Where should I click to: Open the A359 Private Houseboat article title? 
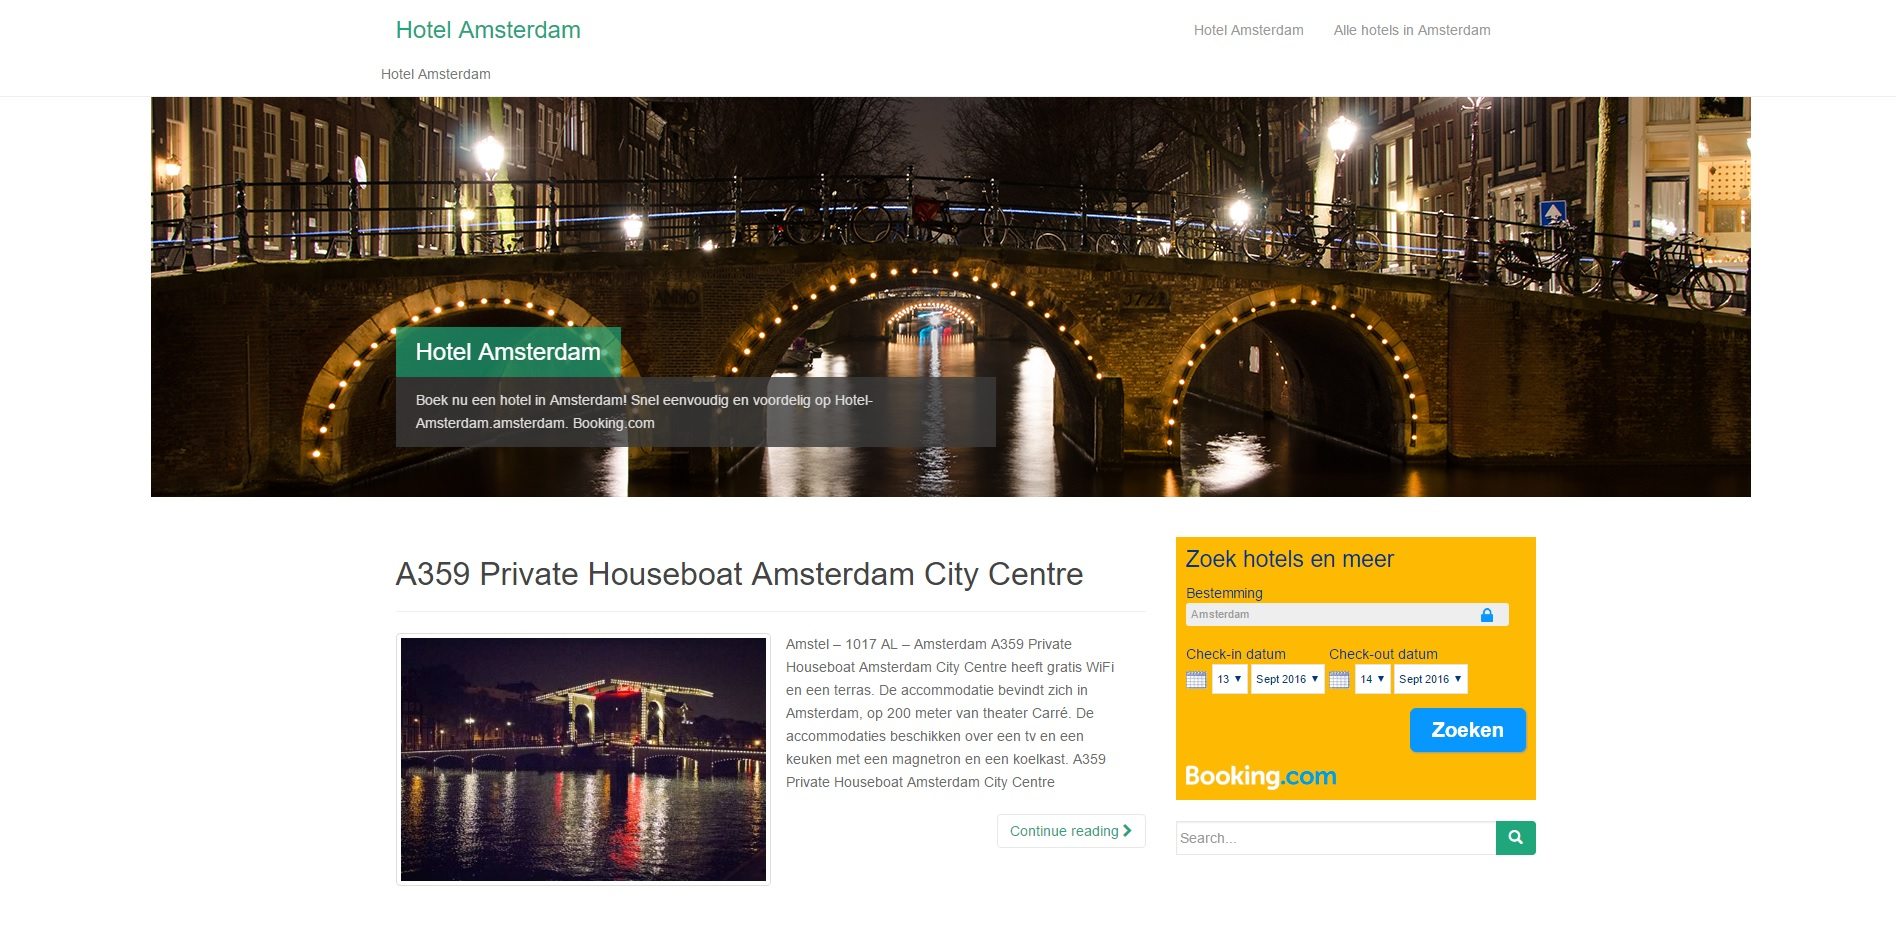coord(739,574)
